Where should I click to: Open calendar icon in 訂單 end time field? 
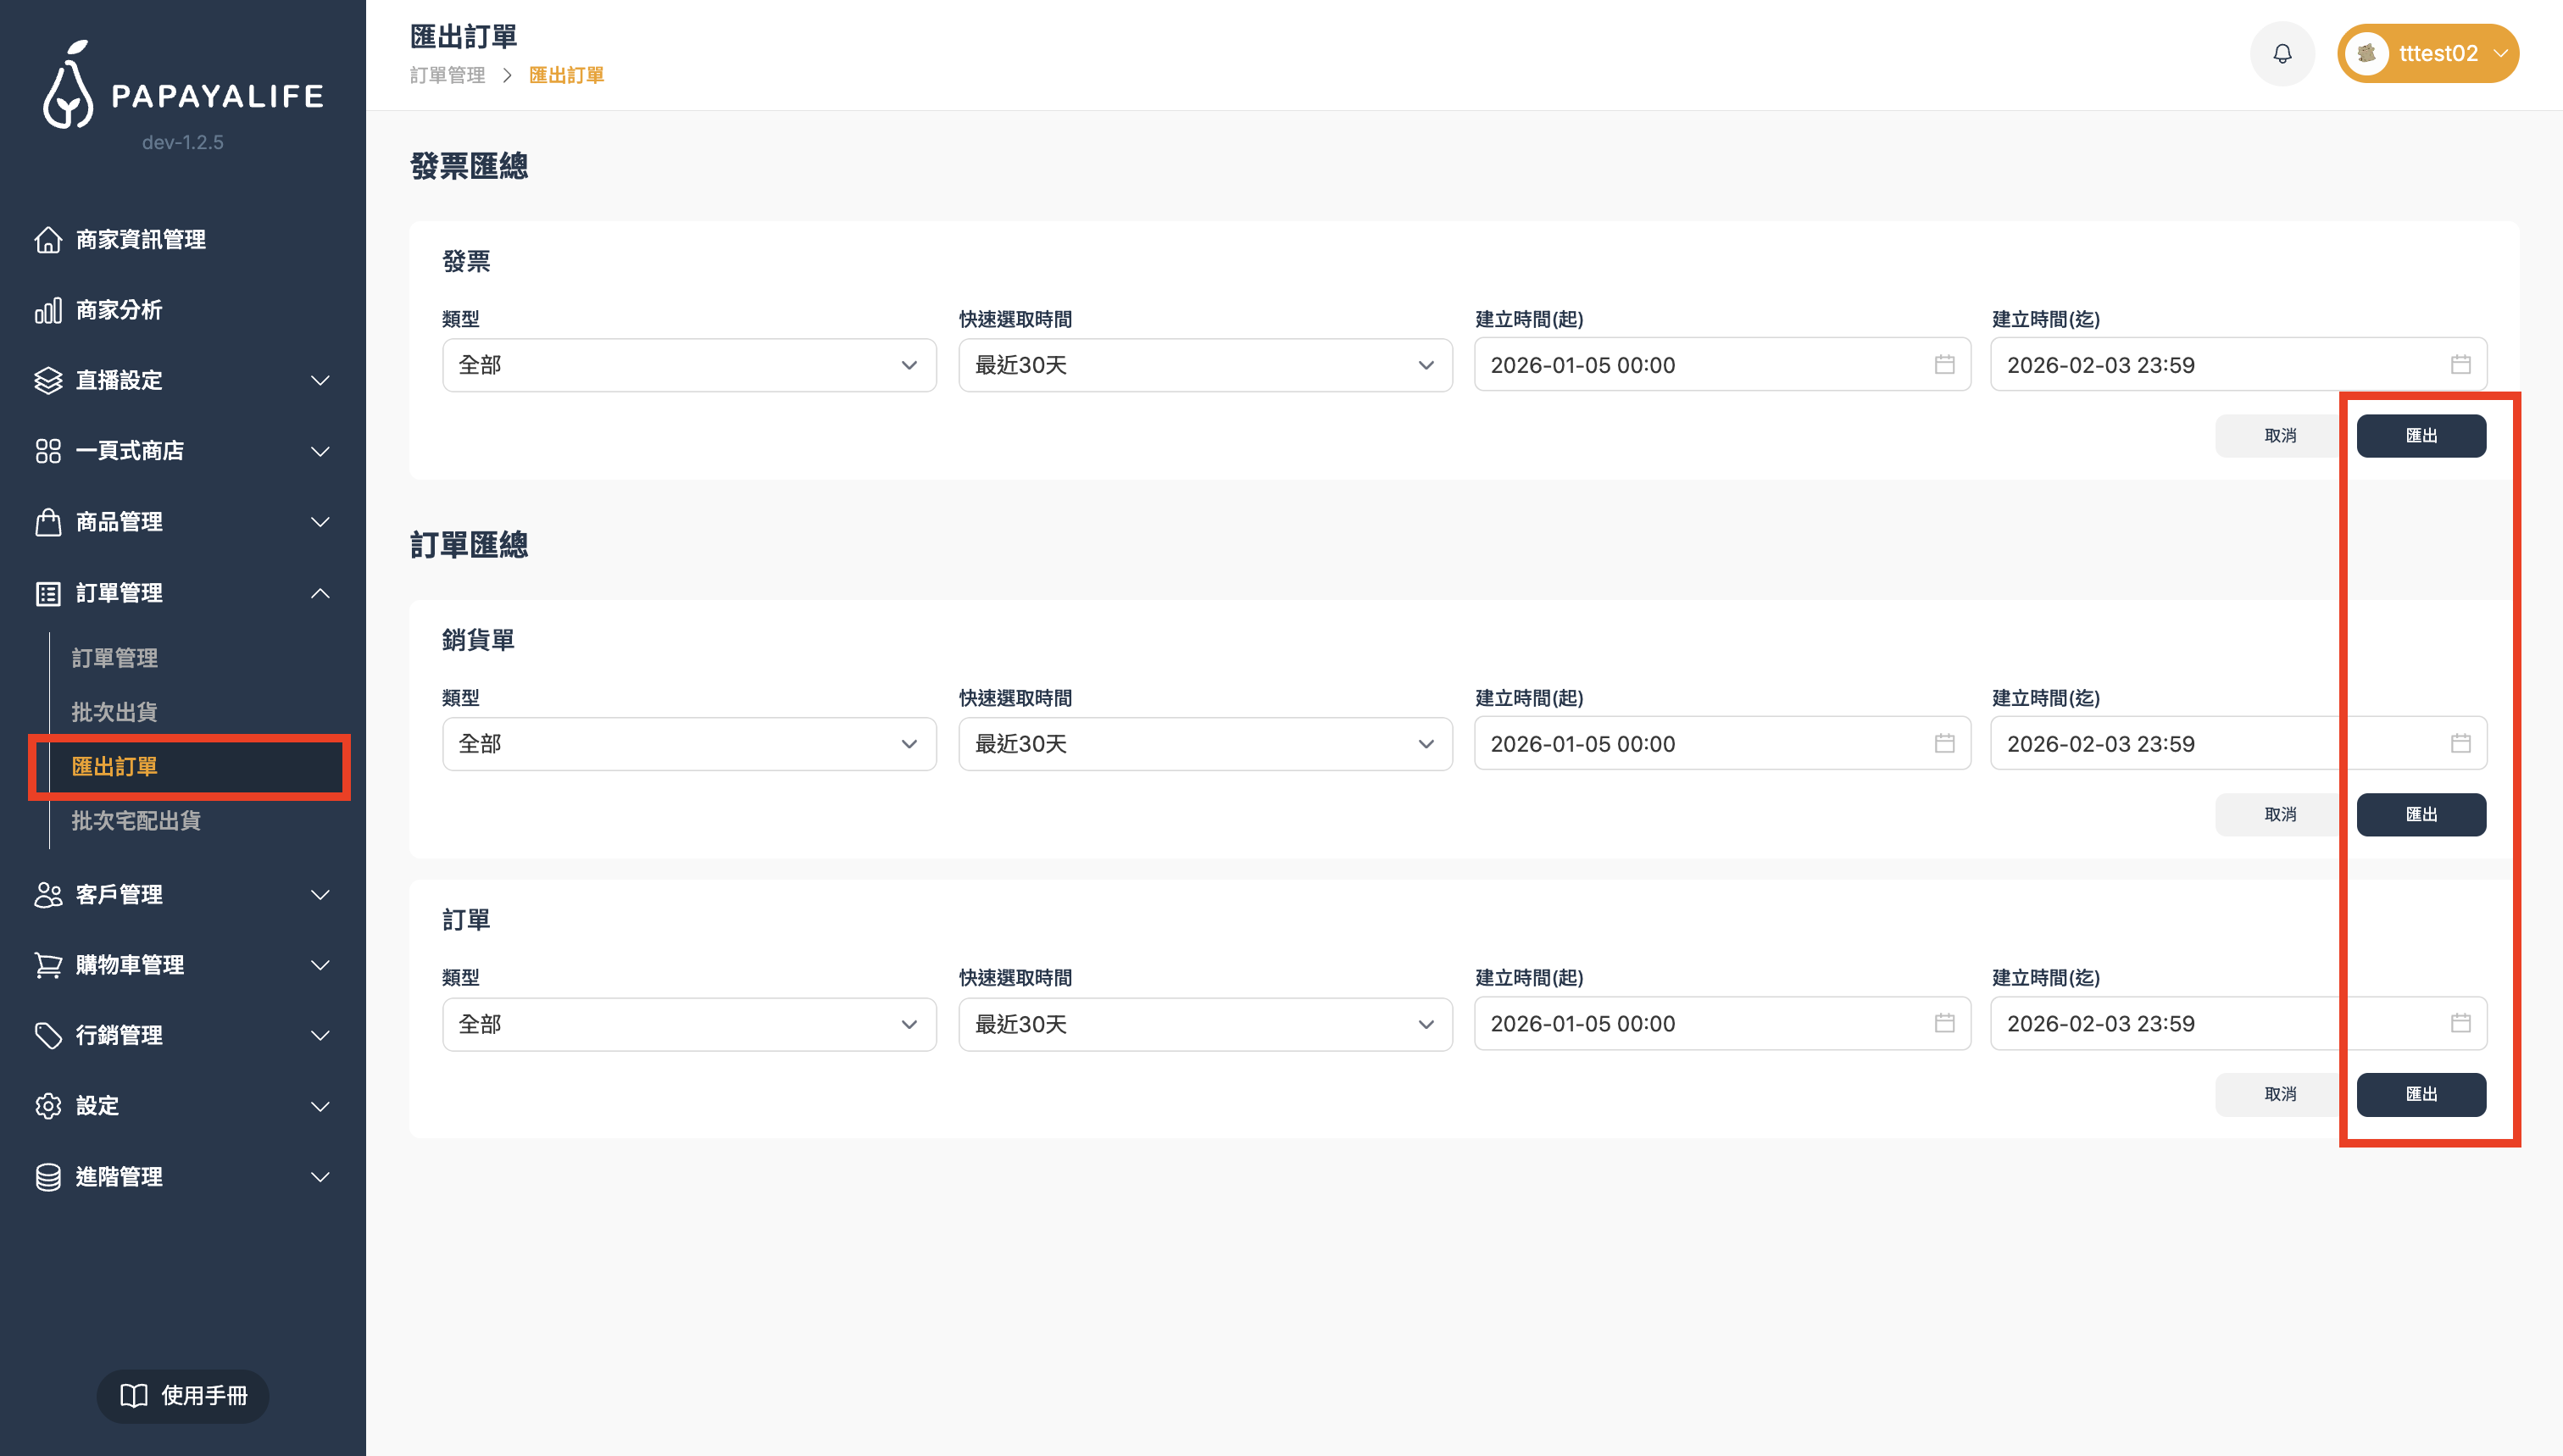[2460, 1023]
